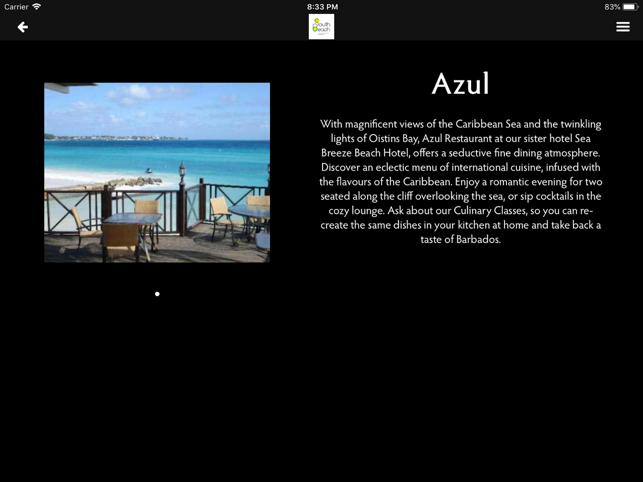Tap the 8:33 PM clock
This screenshot has height=482, width=643.
322,7
